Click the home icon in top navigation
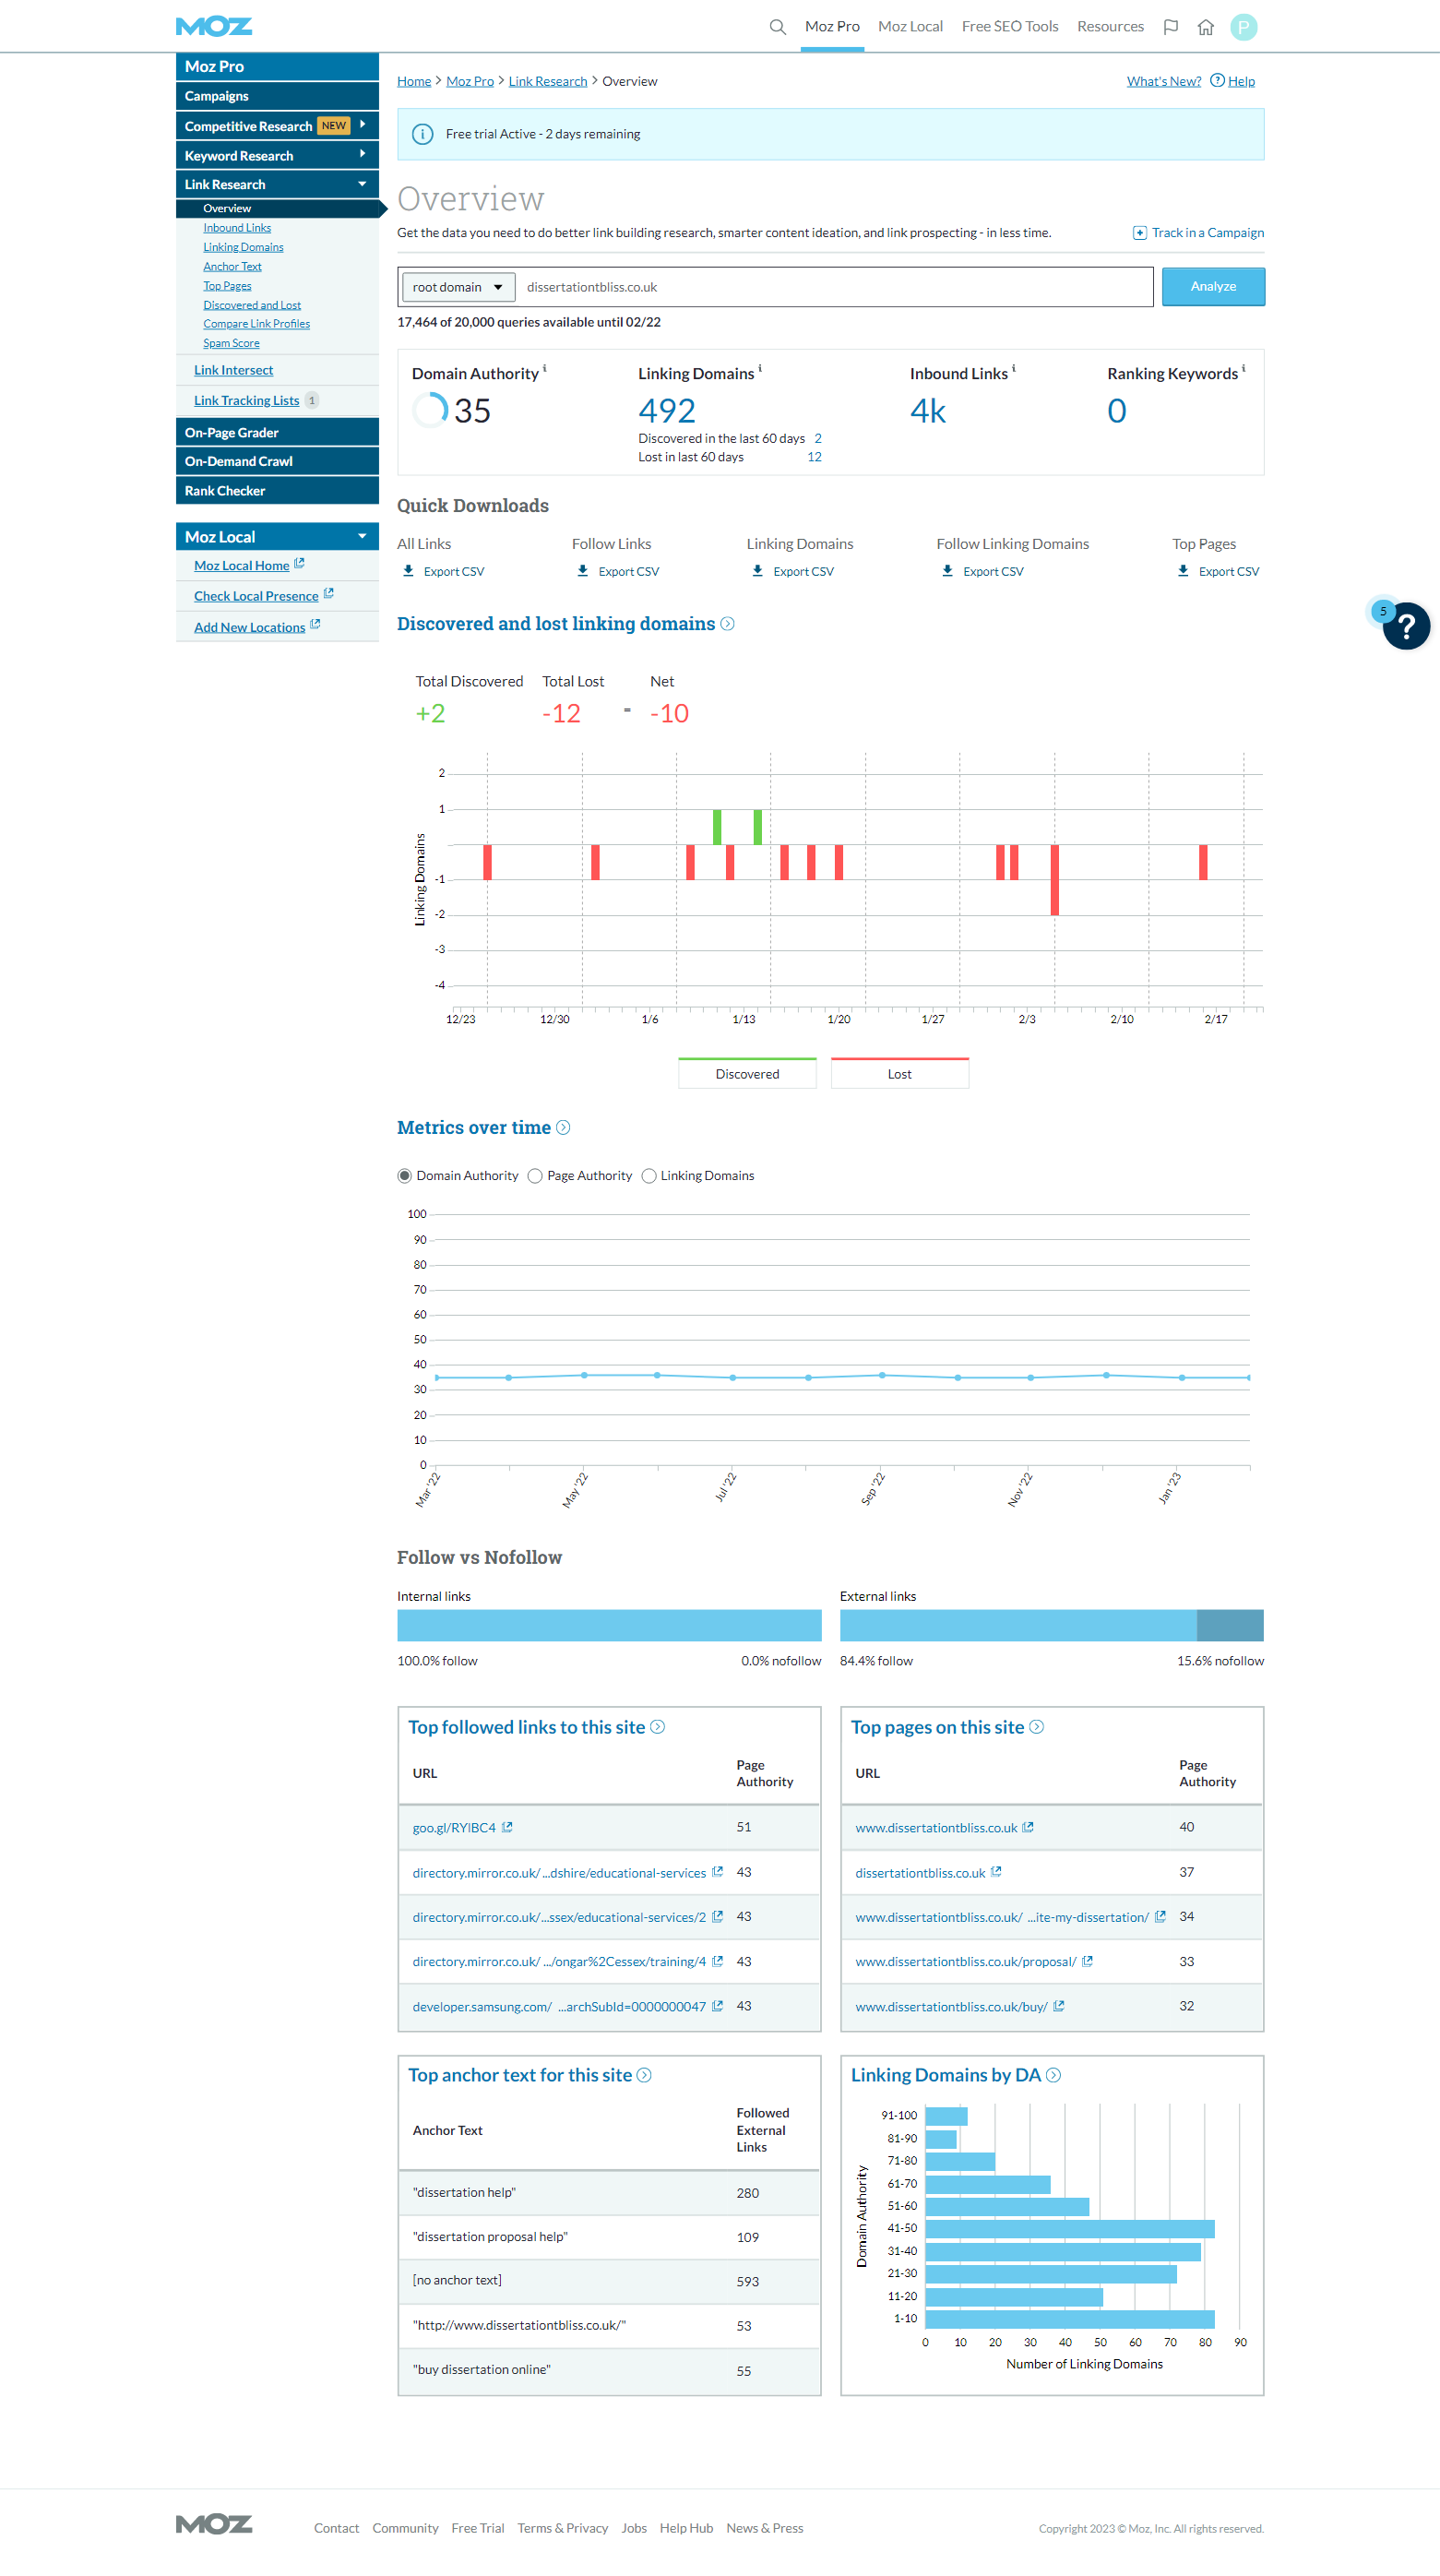 [x=1205, y=27]
